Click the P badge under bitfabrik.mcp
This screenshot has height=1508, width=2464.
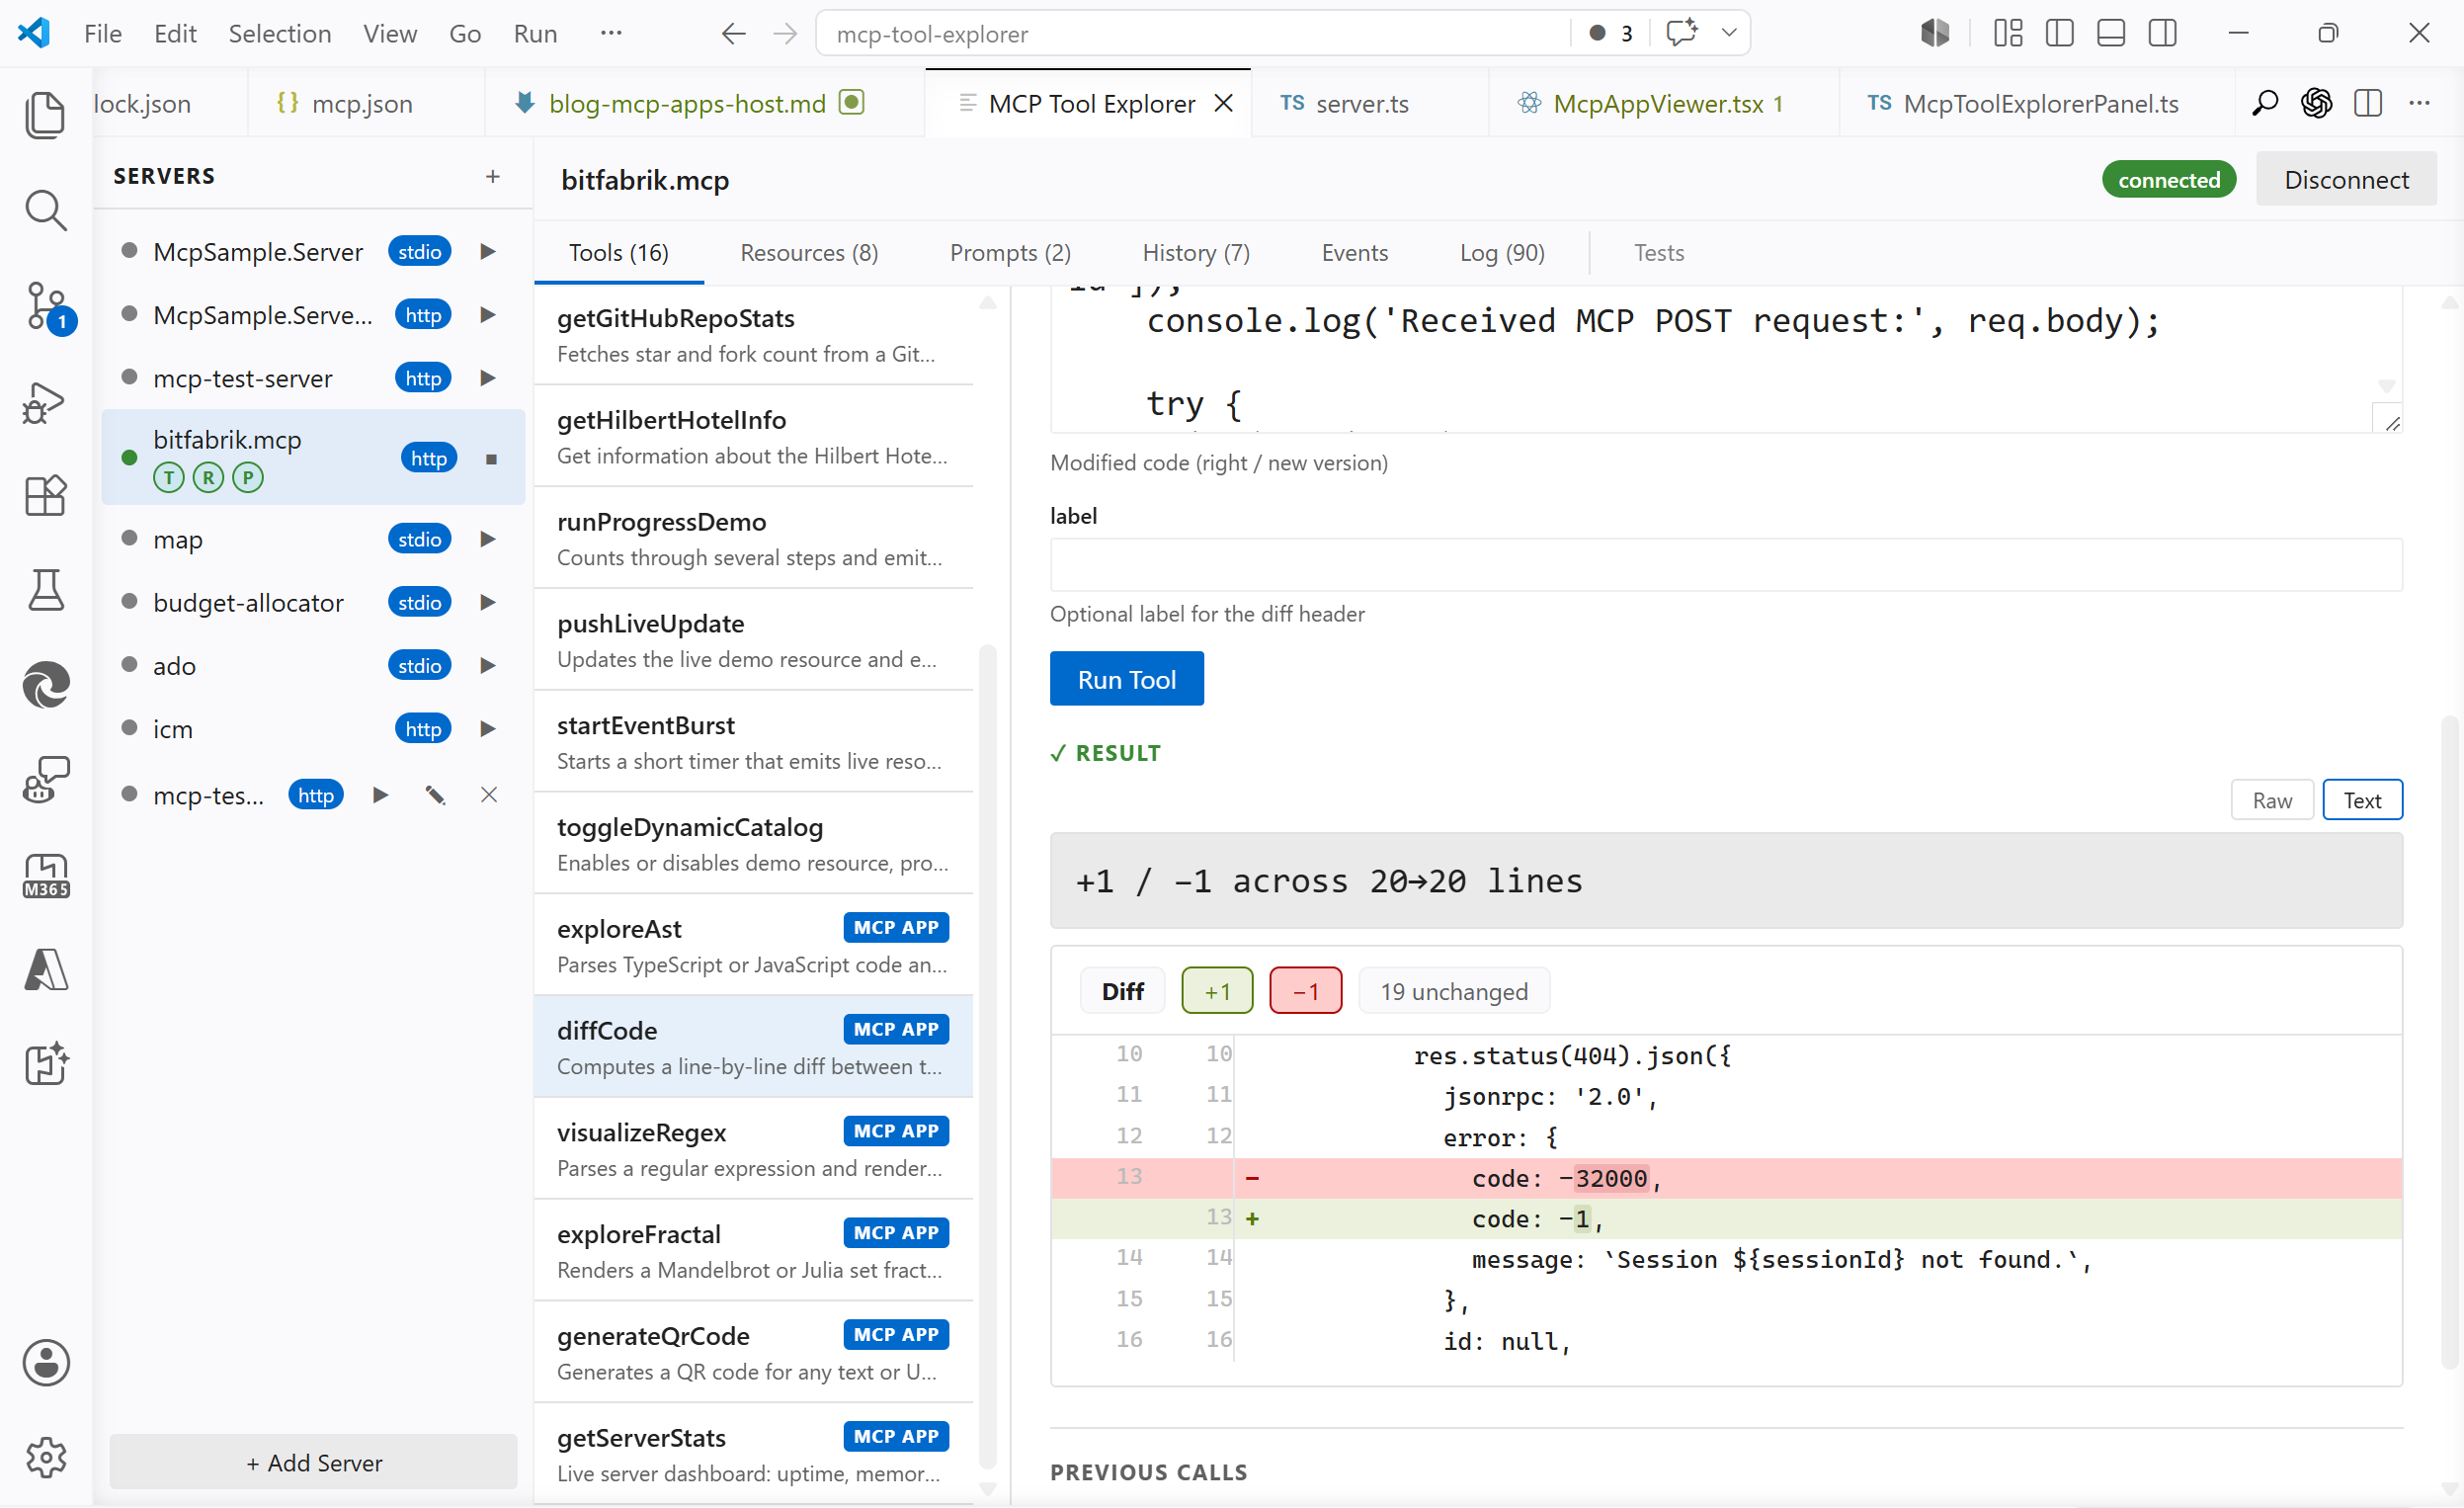coord(247,477)
